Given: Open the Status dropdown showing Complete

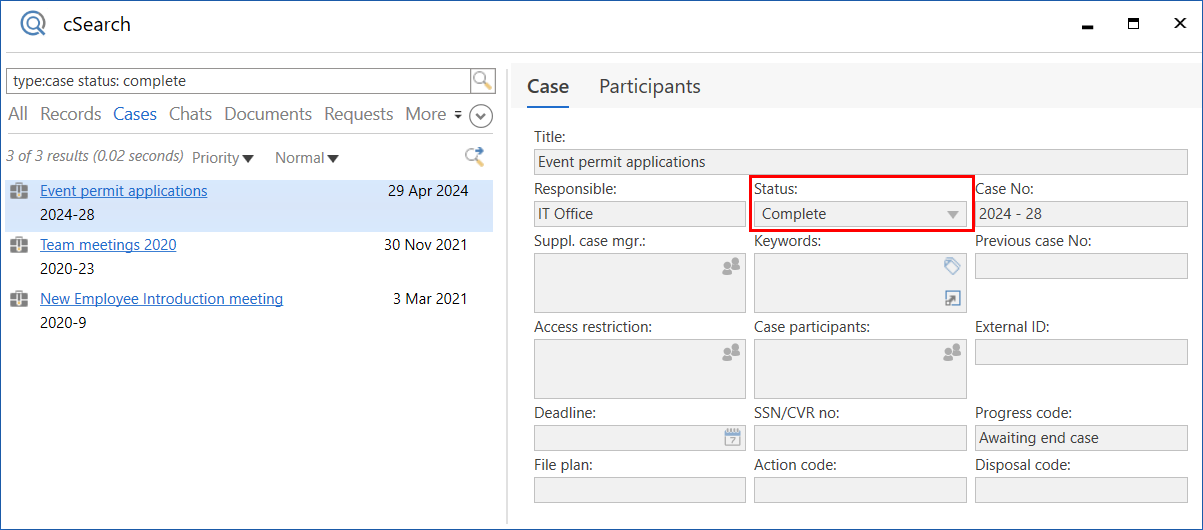Looking at the screenshot, I should 860,214.
